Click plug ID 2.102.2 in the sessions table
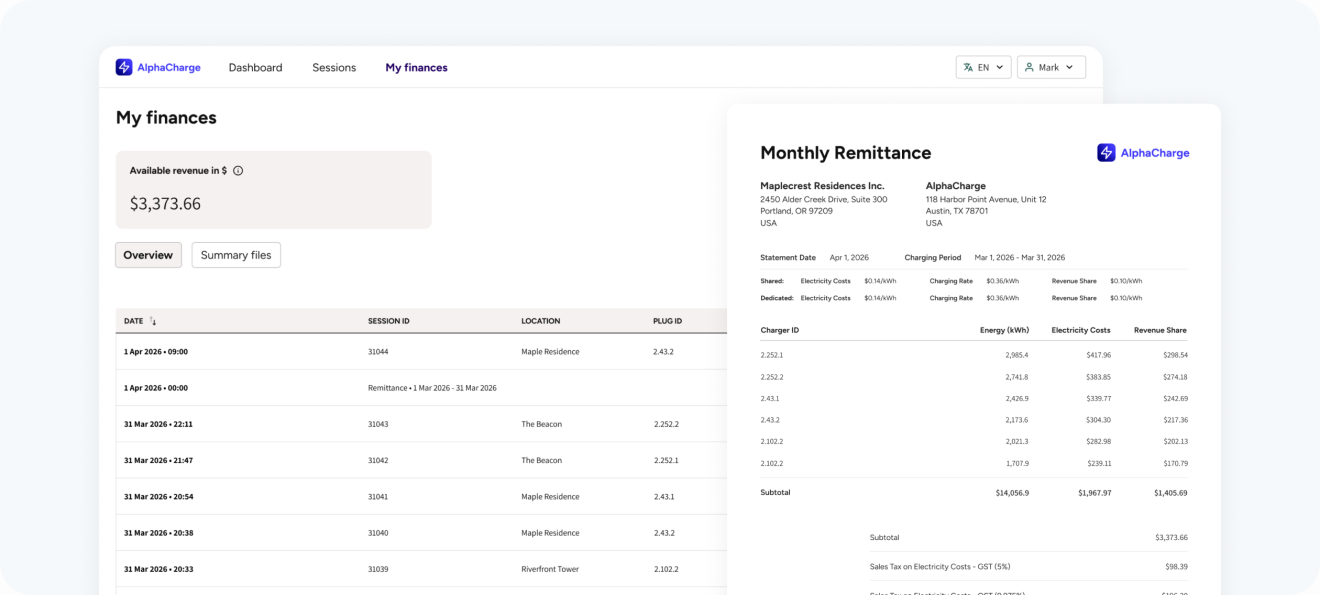The height and width of the screenshot is (595, 1320). coord(666,569)
